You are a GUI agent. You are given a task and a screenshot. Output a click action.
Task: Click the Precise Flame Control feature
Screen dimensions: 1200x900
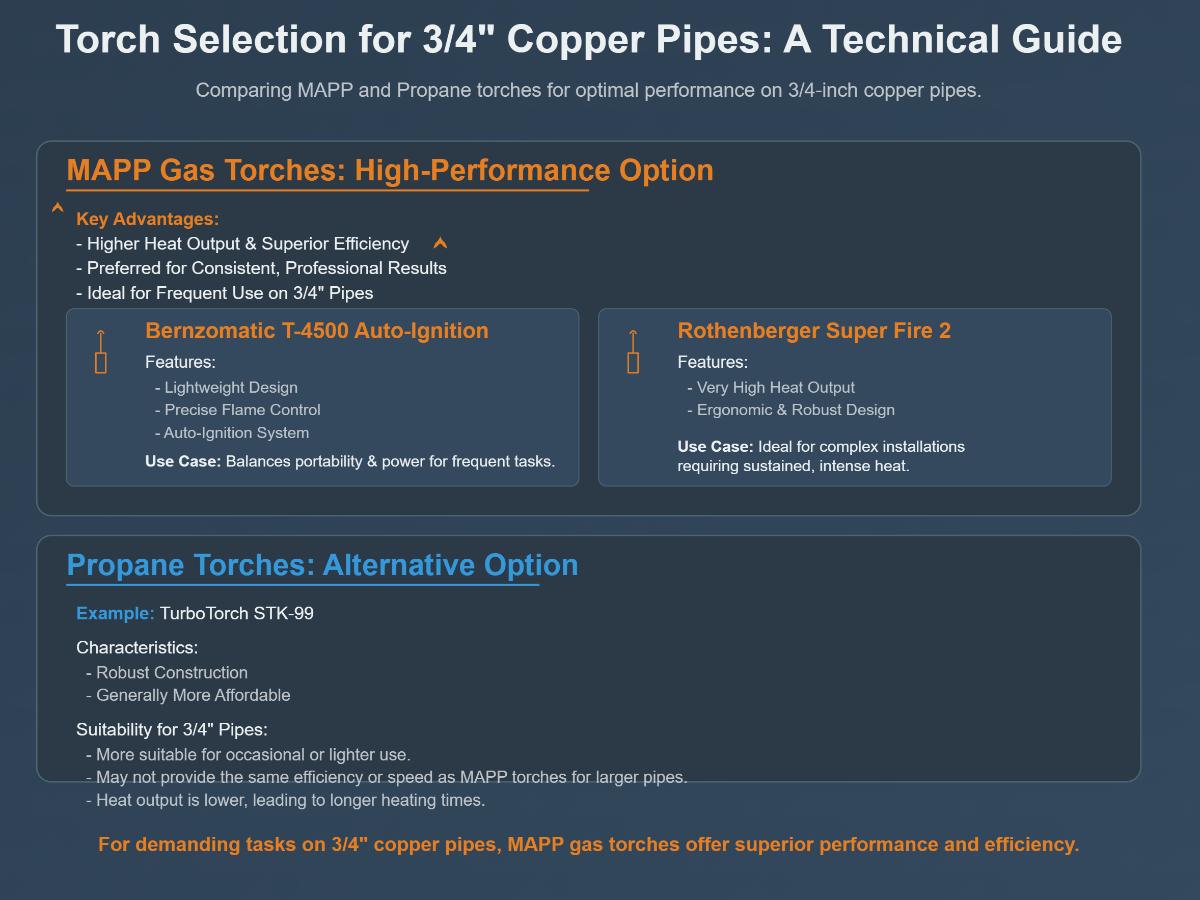pyautogui.click(x=238, y=410)
